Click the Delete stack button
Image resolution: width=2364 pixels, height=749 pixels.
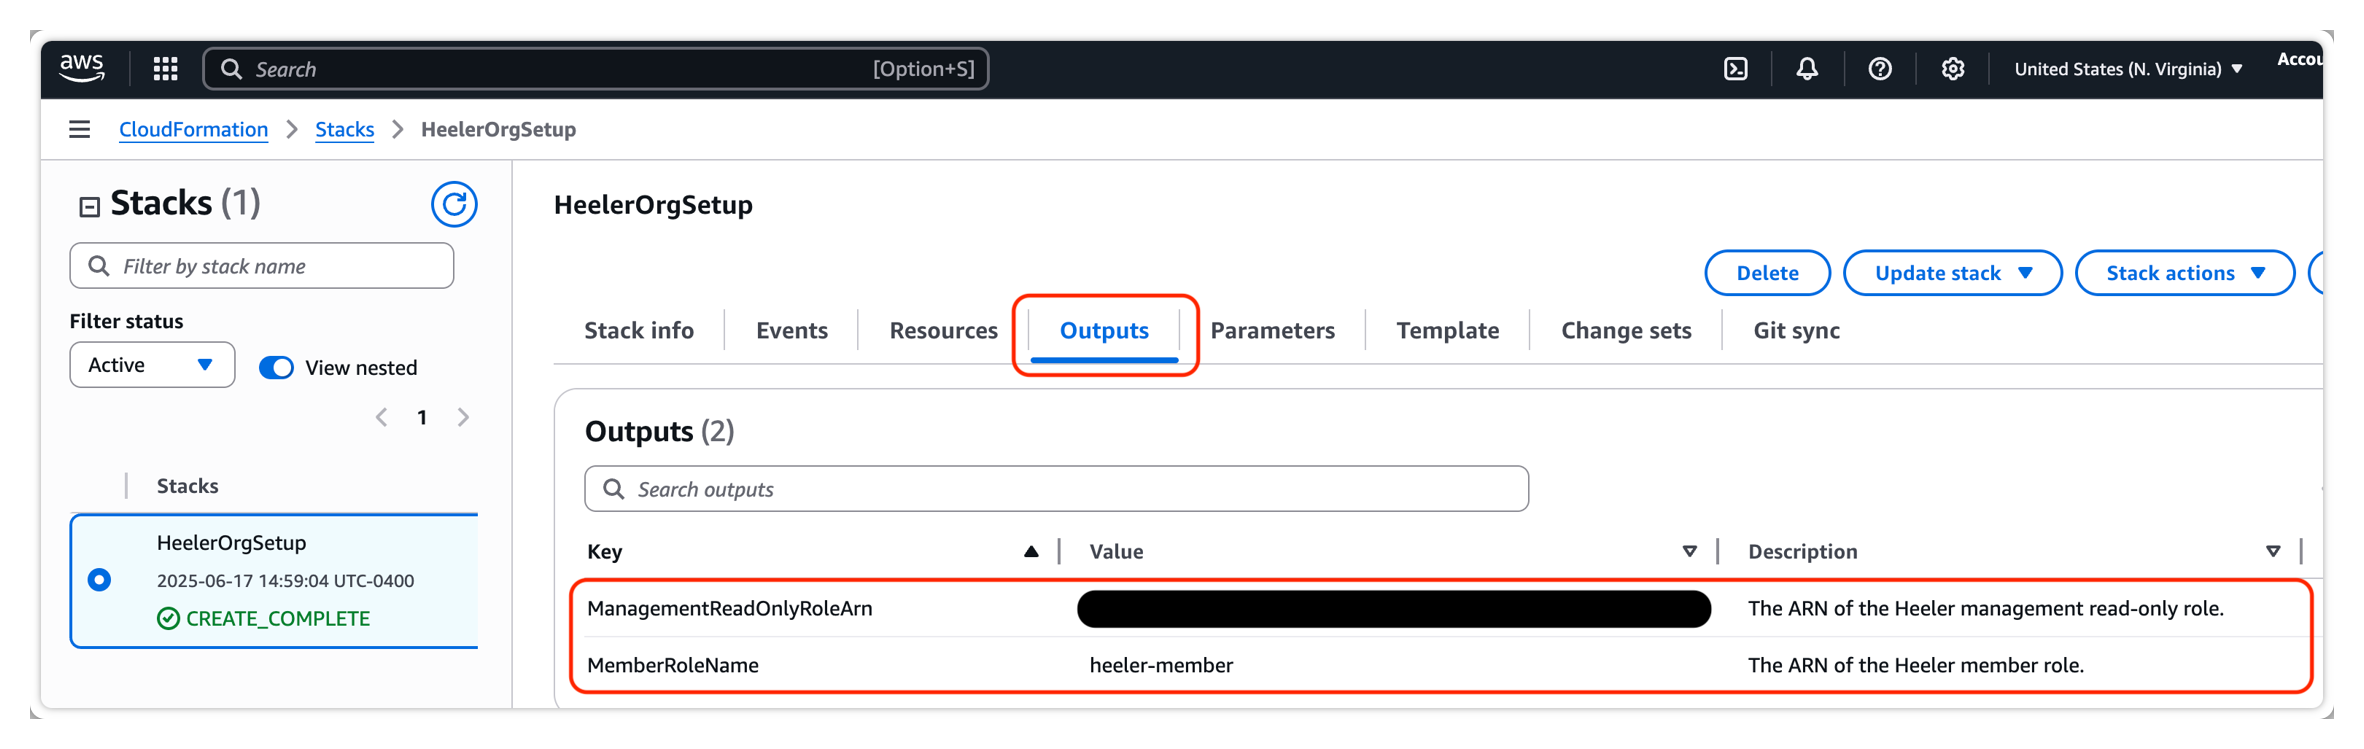click(1767, 273)
